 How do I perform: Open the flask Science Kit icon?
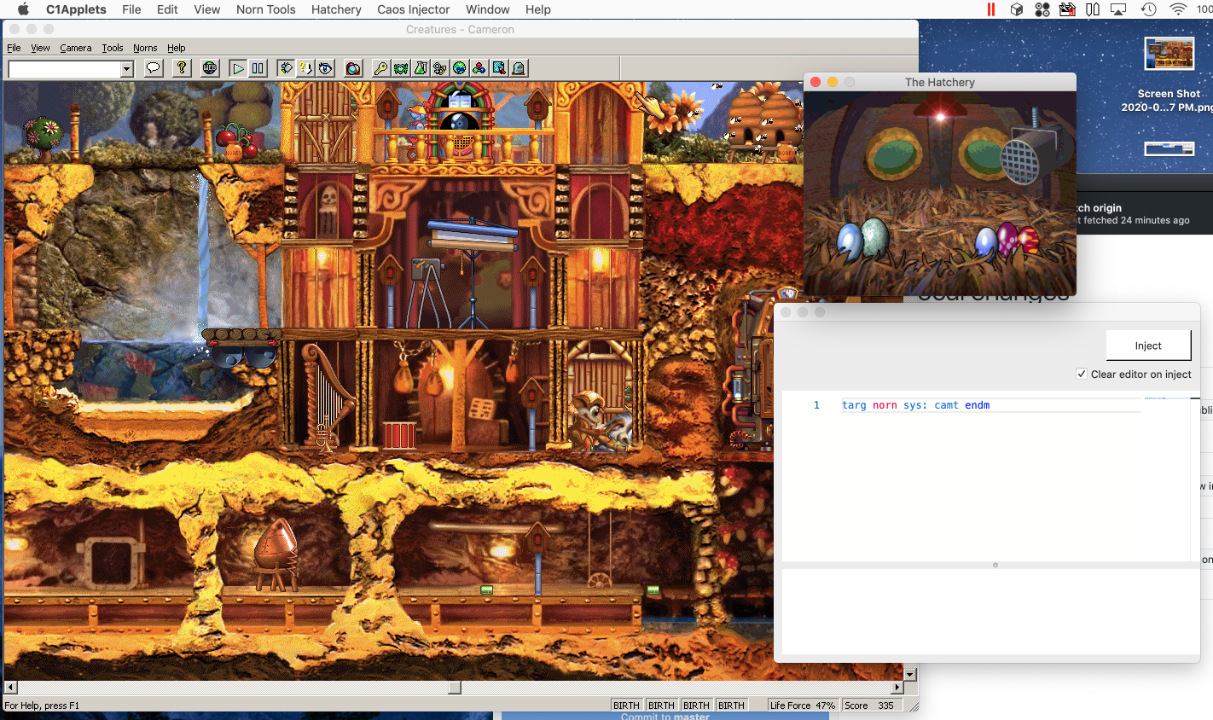pyautogui.click(x=420, y=68)
